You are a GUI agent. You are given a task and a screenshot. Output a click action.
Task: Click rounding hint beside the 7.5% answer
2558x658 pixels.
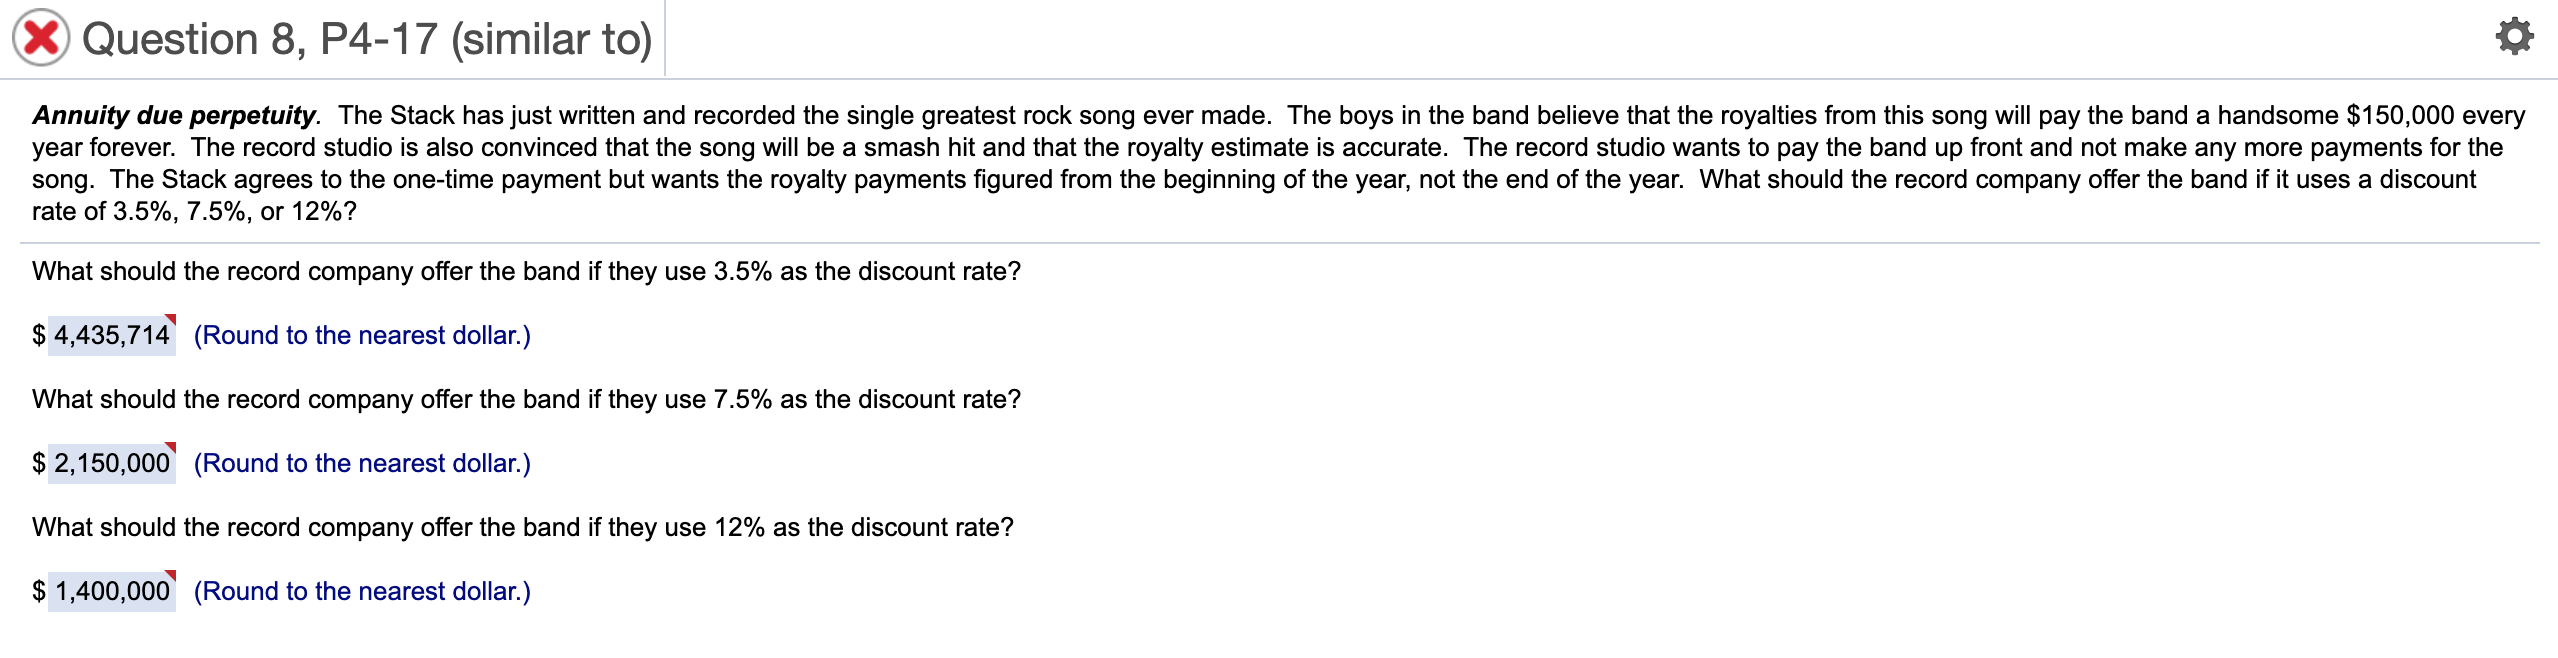362,463
